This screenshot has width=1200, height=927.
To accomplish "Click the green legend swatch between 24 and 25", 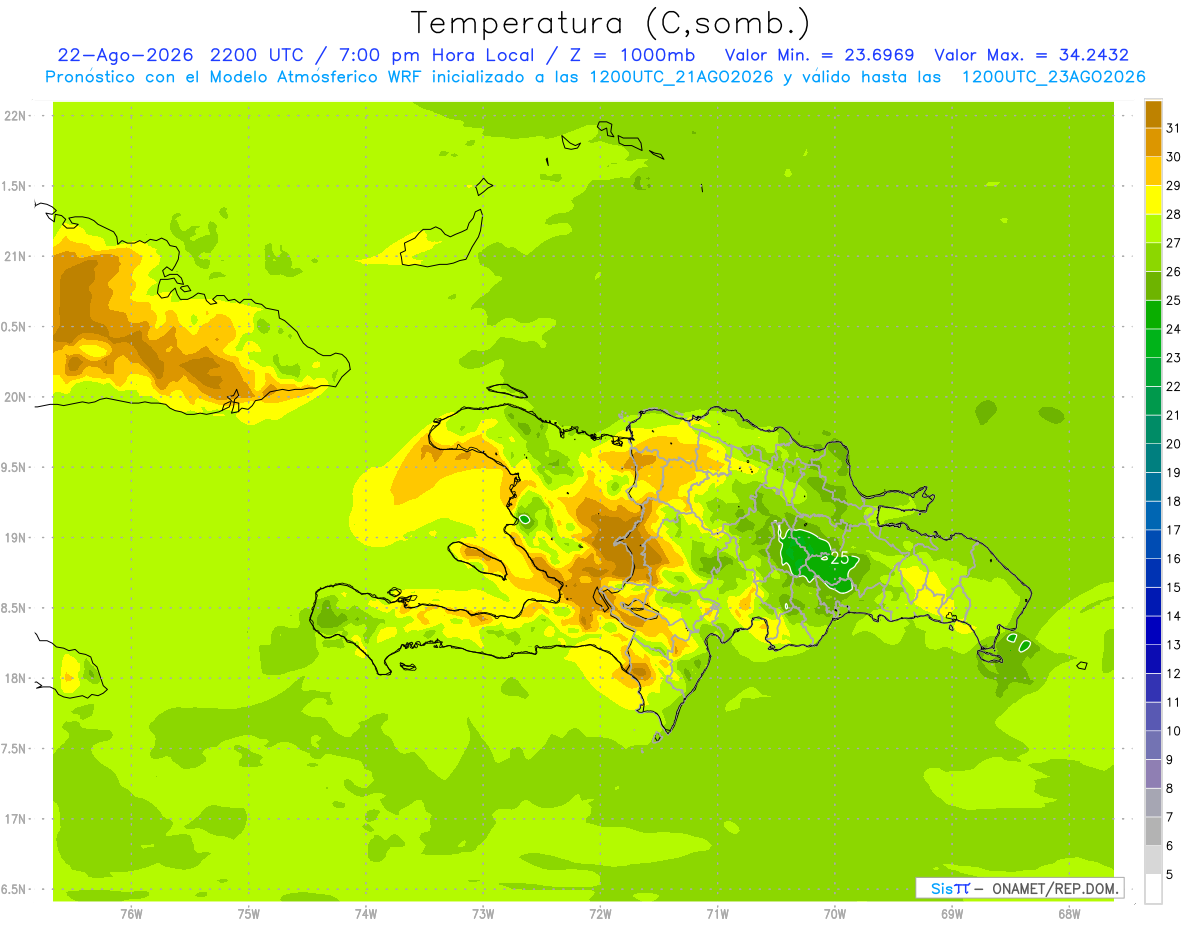I will (1153, 315).
